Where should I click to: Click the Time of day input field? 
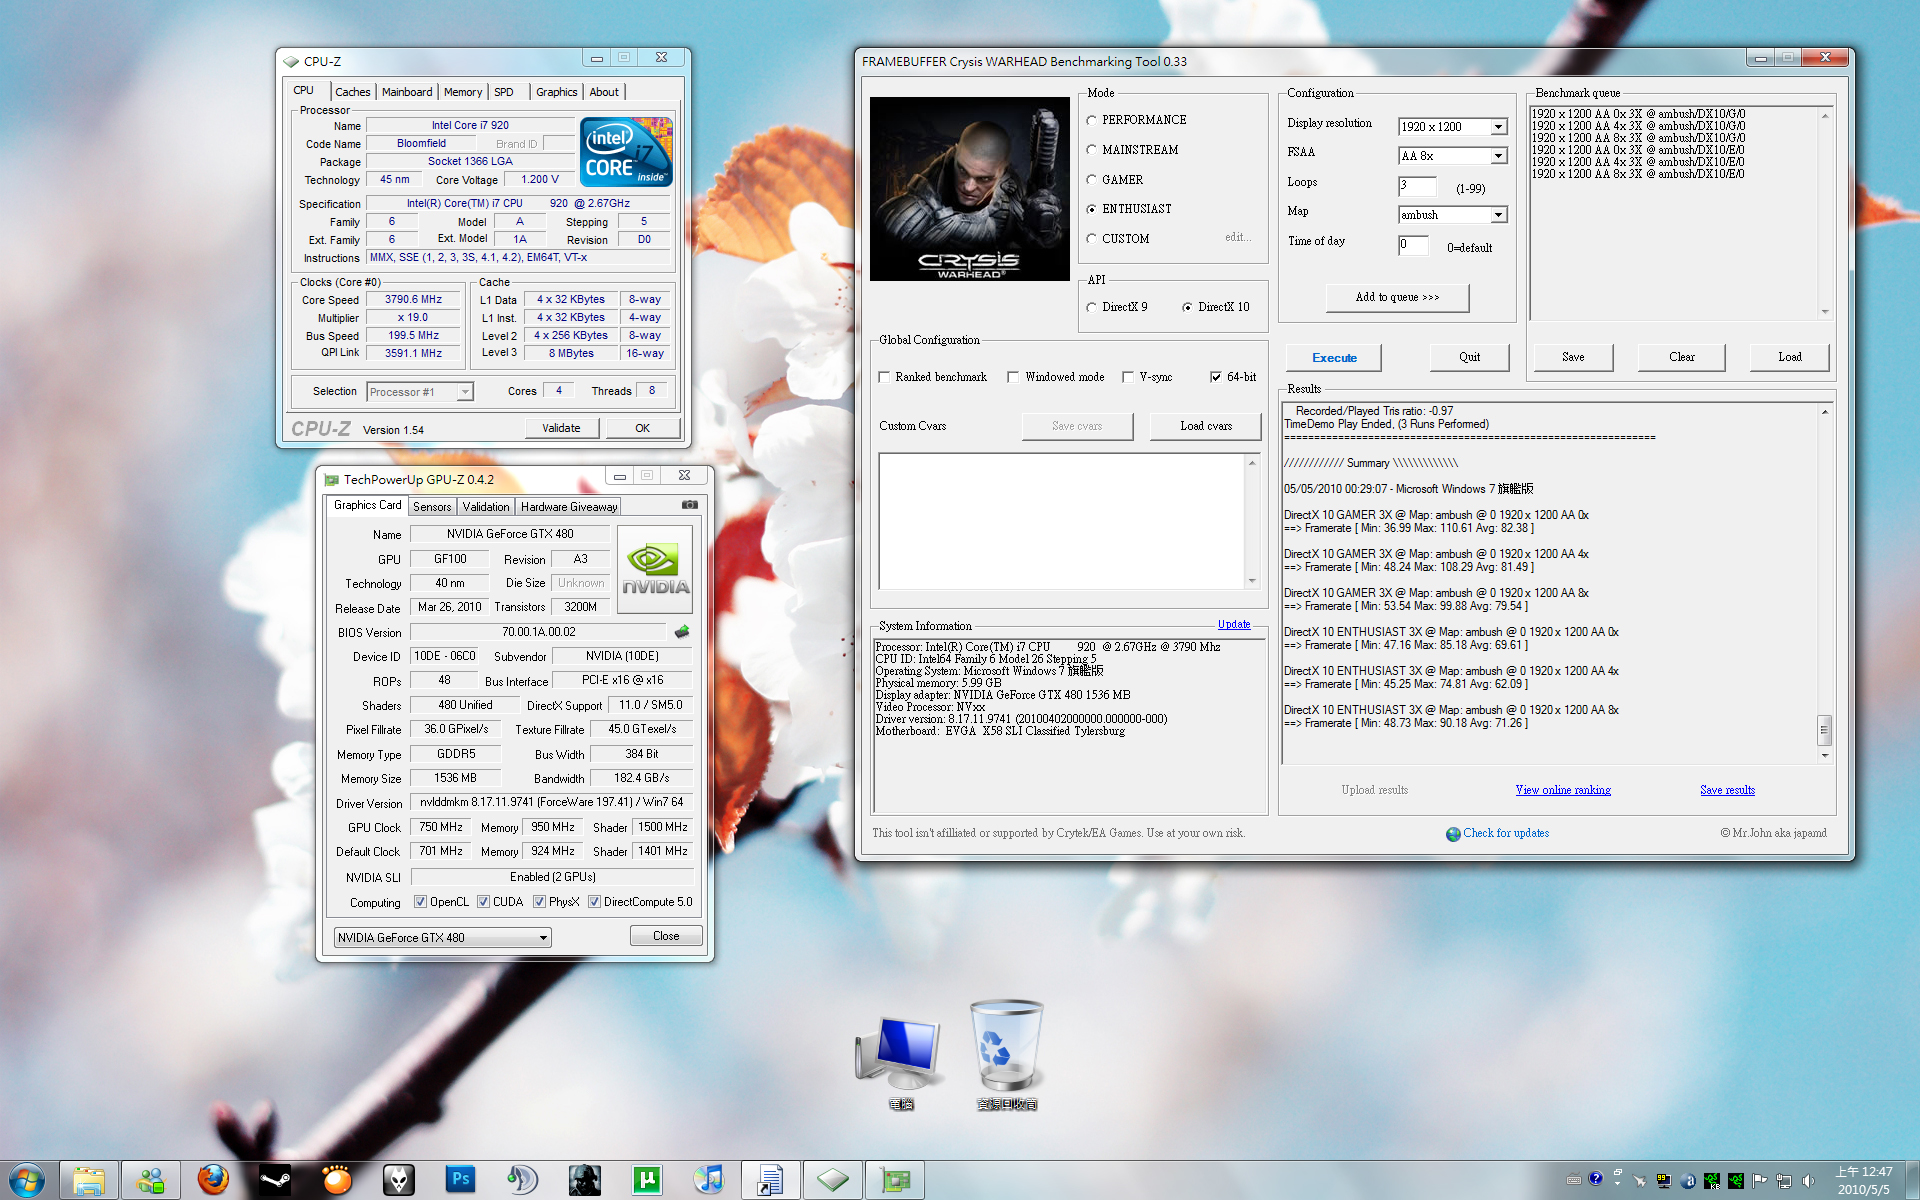(x=1412, y=245)
